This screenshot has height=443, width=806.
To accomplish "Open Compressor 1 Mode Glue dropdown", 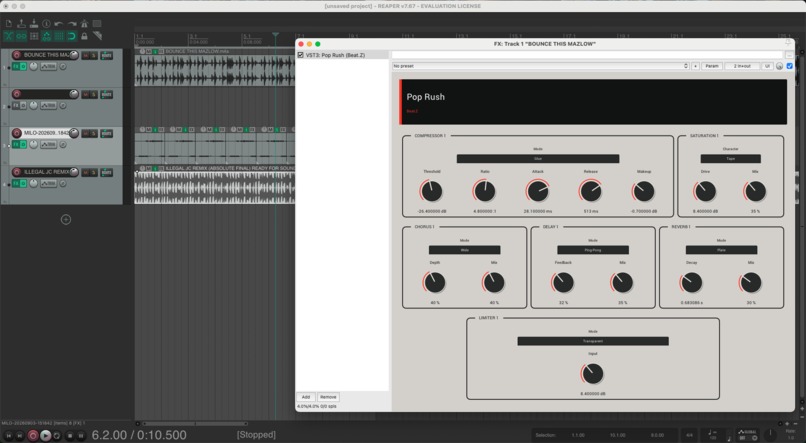I will pos(538,159).
